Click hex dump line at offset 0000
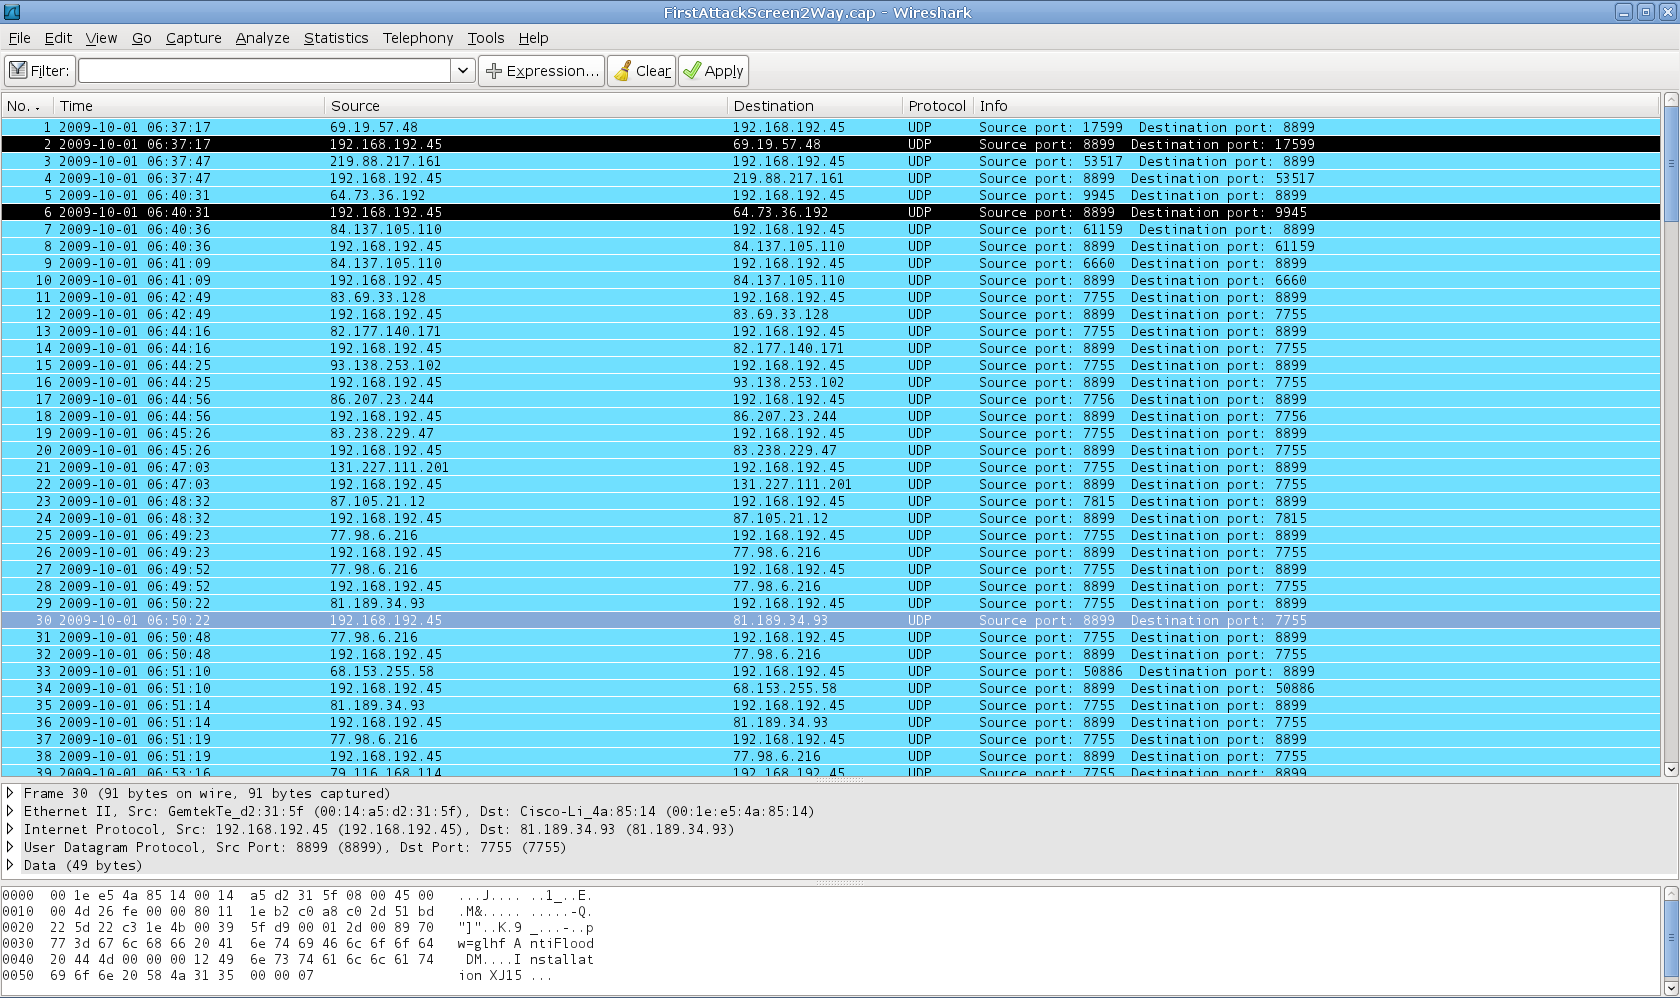The image size is (1680, 998). (x=298, y=895)
